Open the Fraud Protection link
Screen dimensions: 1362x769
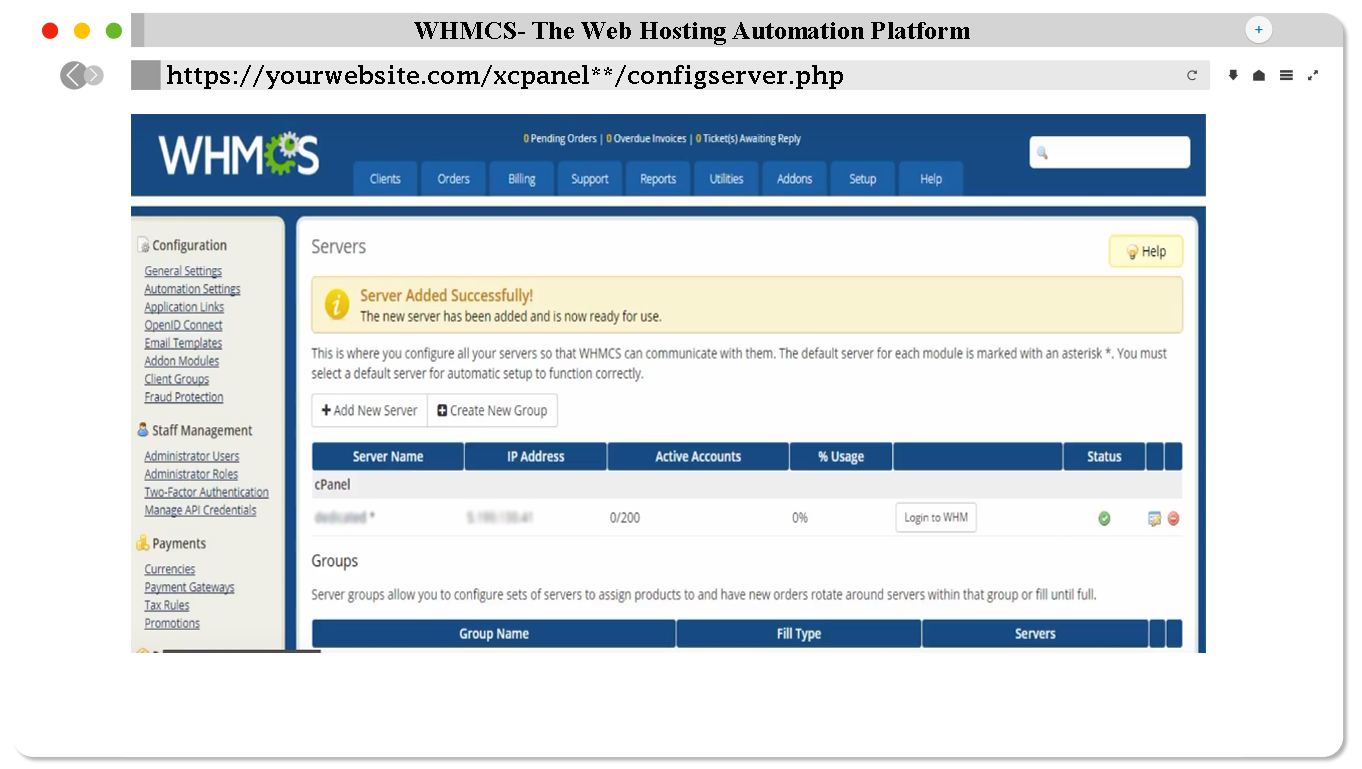(x=184, y=397)
